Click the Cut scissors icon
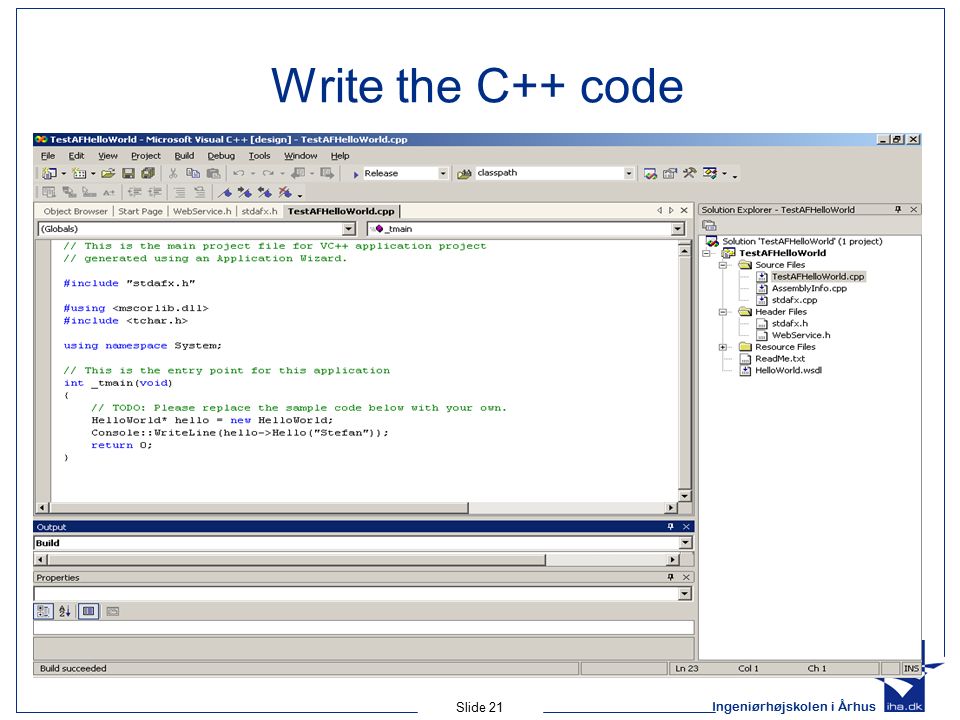 coord(173,174)
